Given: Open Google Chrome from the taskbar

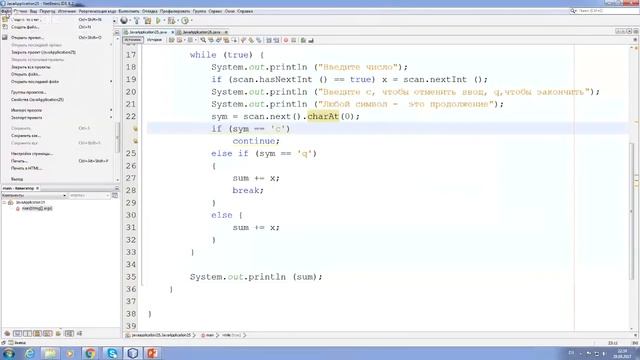Looking at the screenshot, I should [x=90, y=353].
